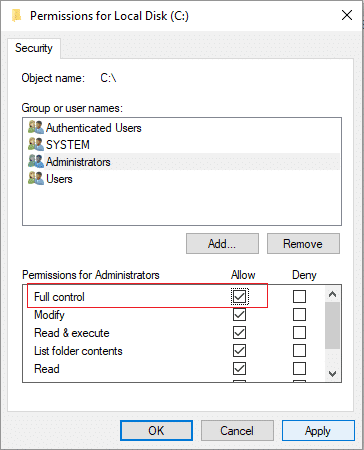Check Deny checkbox for Read

299,368
